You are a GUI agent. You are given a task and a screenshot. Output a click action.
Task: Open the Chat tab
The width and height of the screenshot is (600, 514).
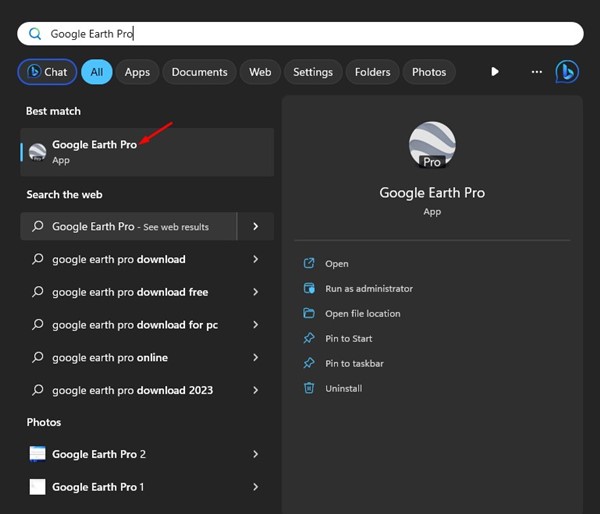click(46, 72)
